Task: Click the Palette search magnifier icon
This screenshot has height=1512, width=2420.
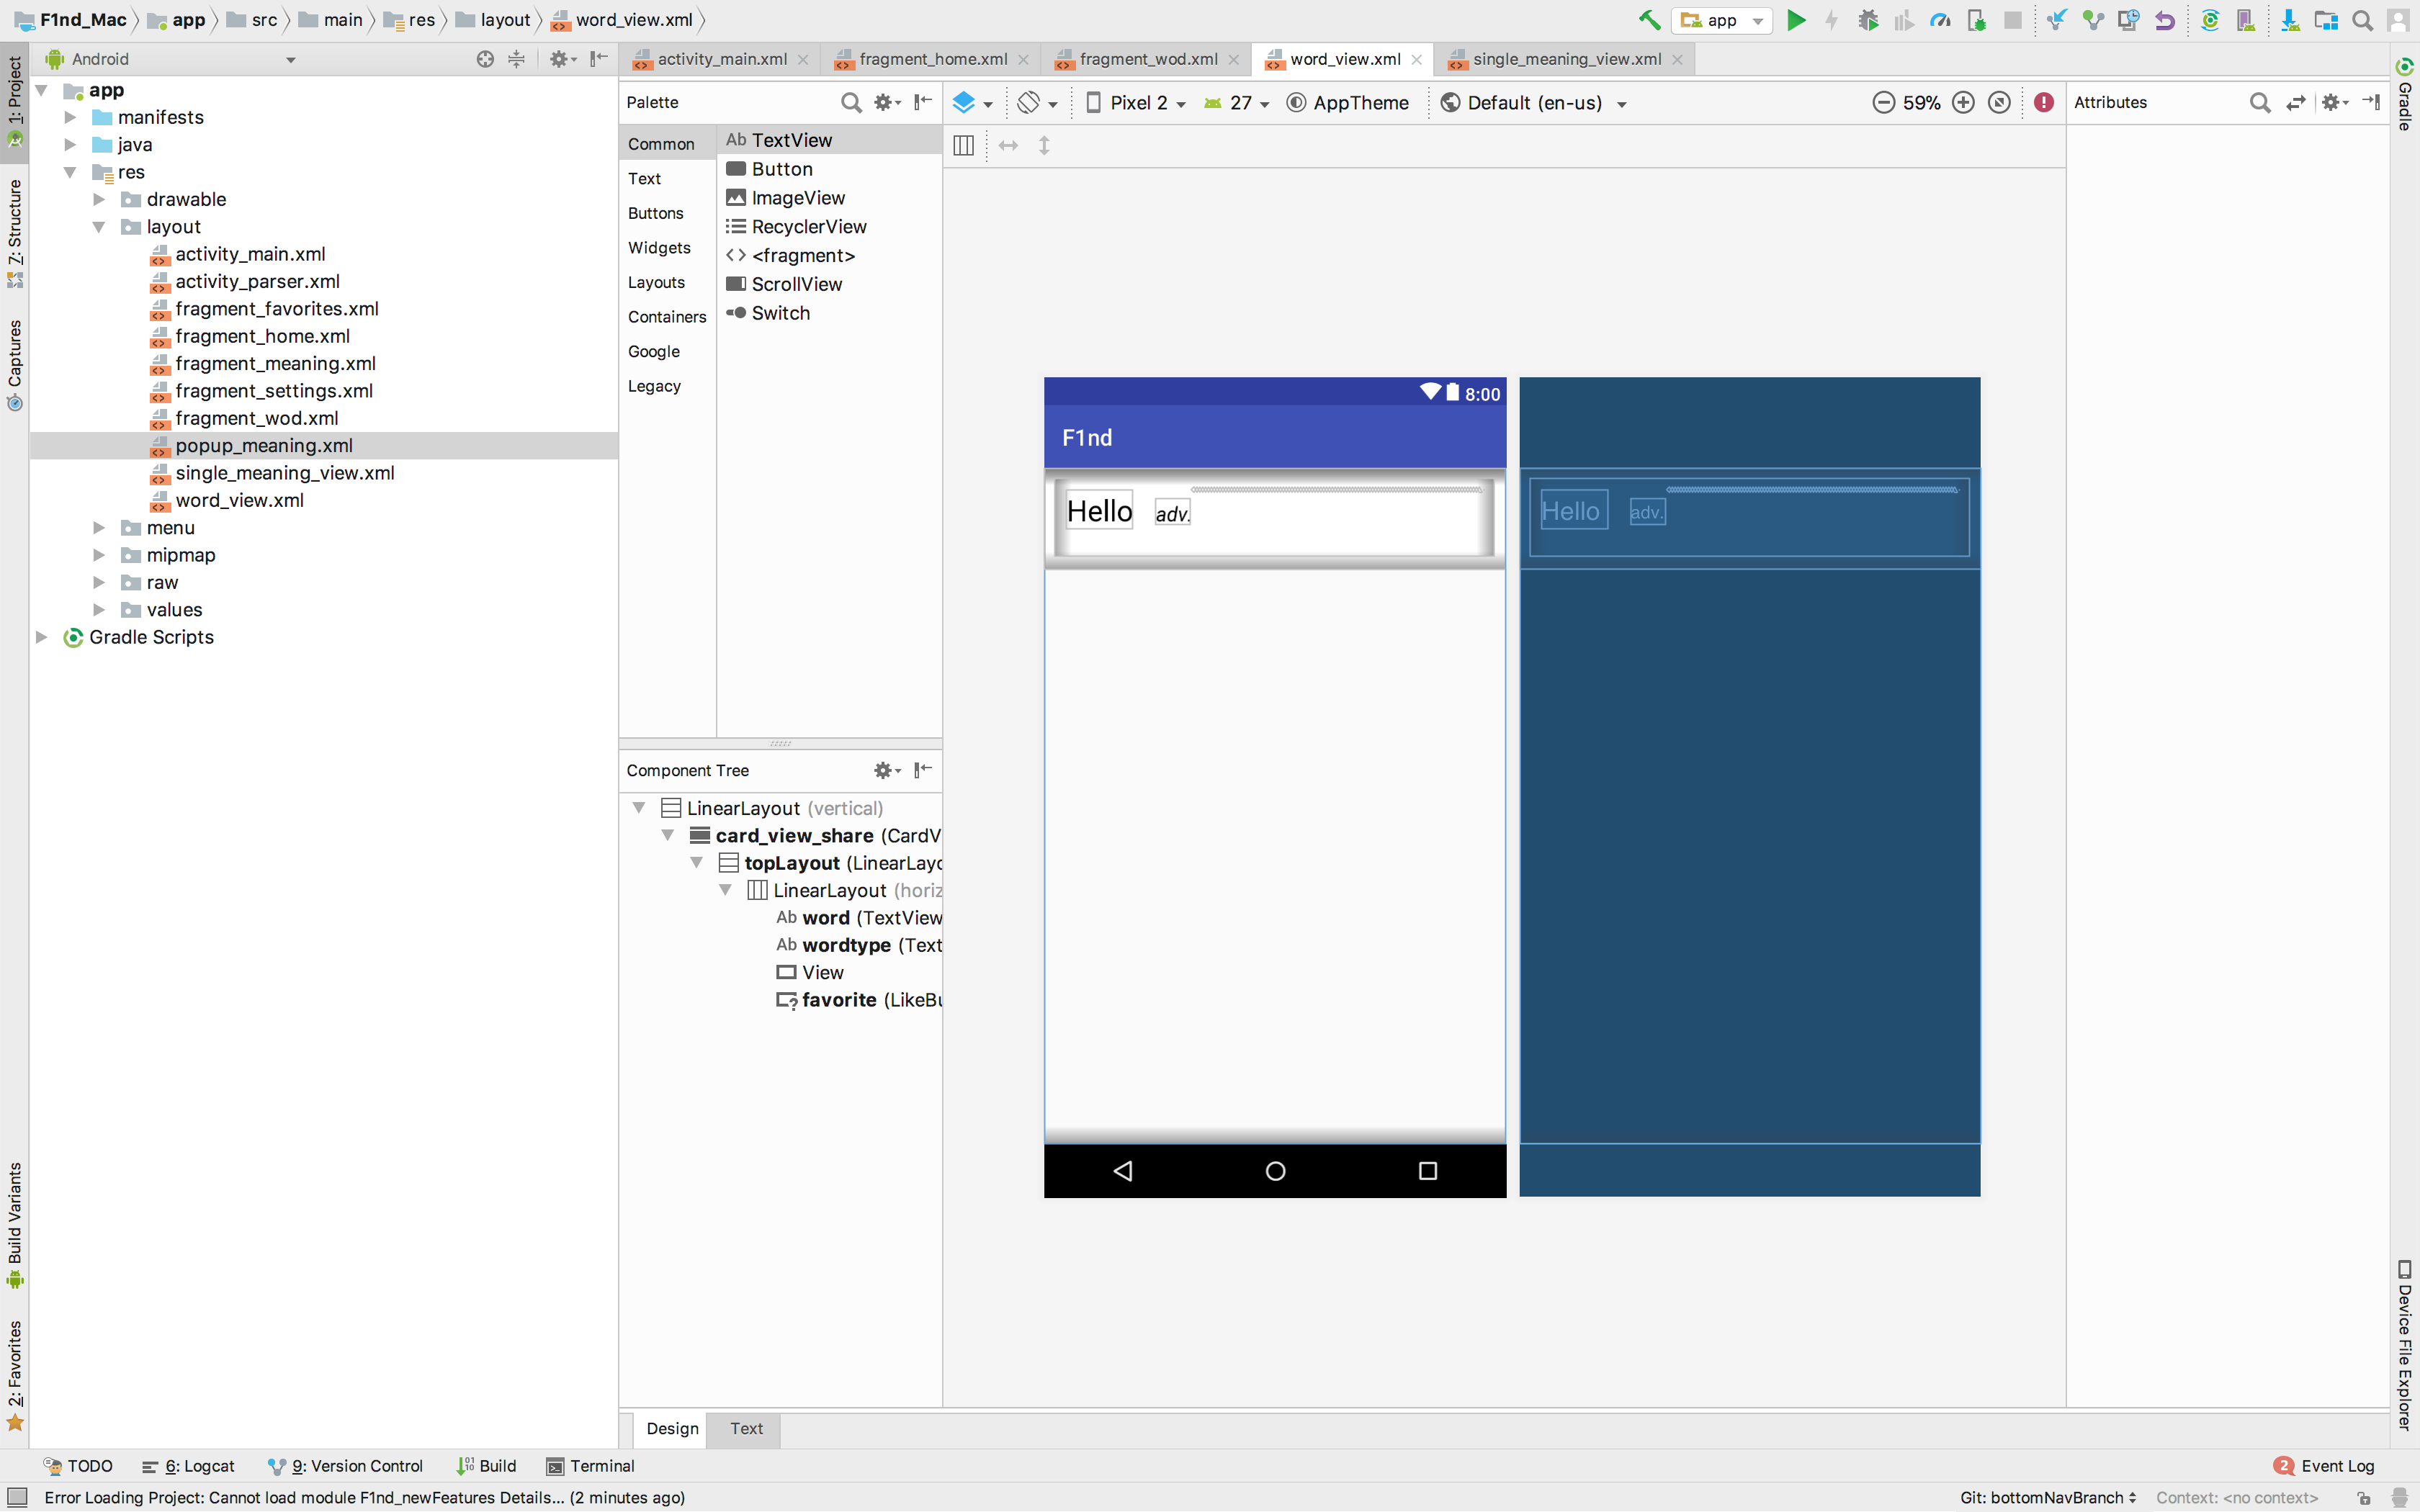Action: (x=851, y=102)
